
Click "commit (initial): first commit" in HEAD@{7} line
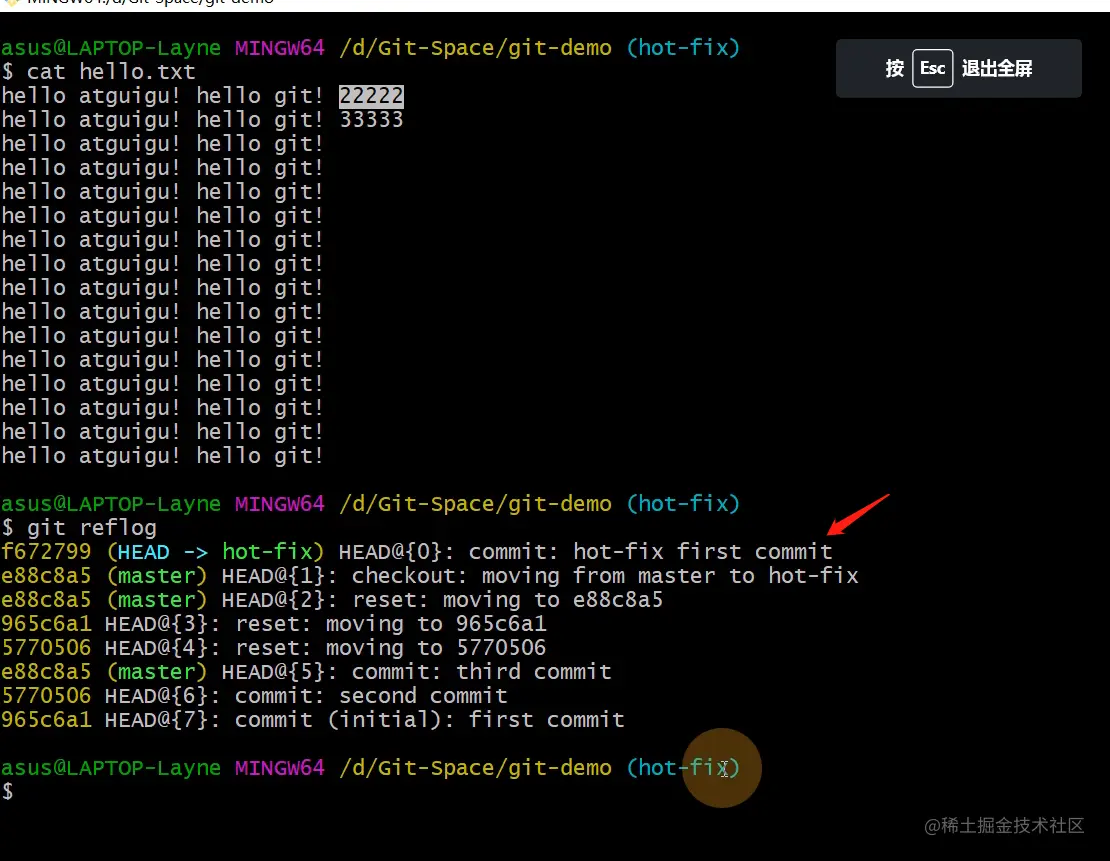click(x=430, y=720)
